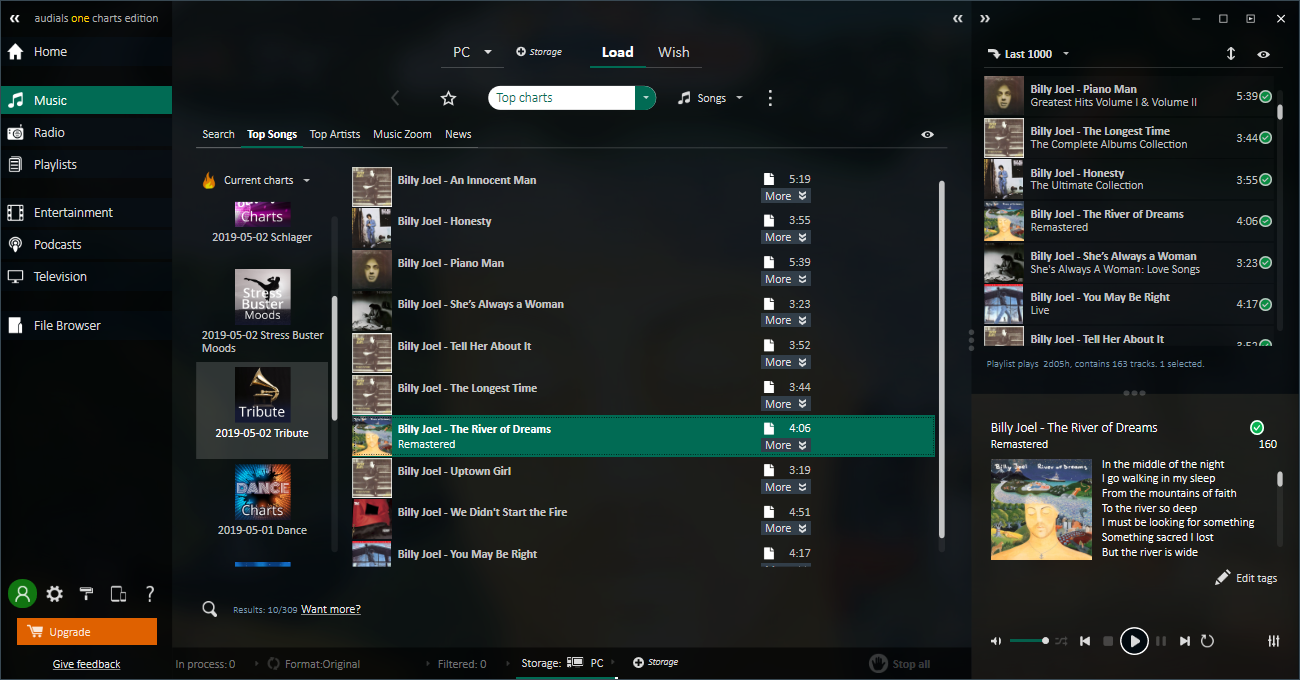
Task: Open the News tab
Action: 458,134
